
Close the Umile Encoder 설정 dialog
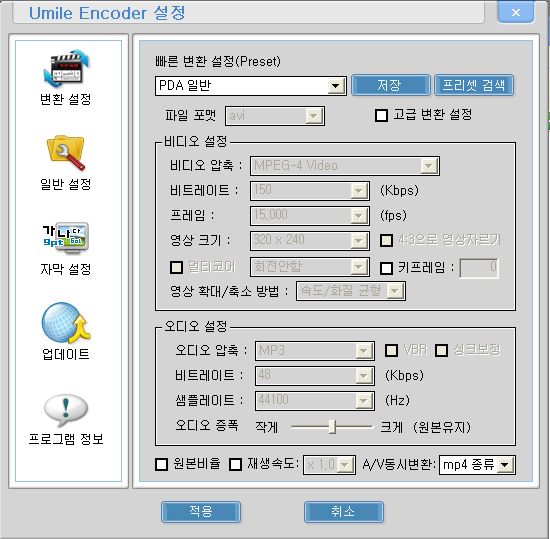click(x=516, y=12)
